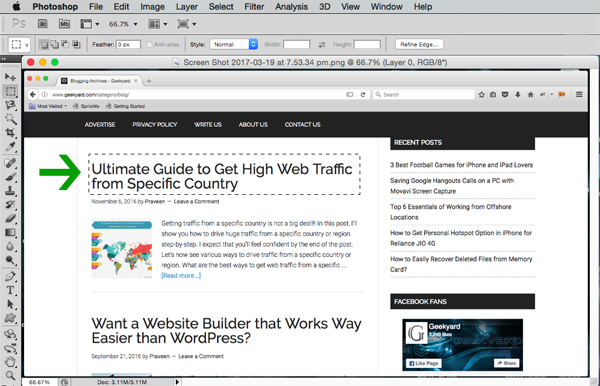Select the Zoom tool in toolbox
The height and width of the screenshot is (386, 600).
(x=10, y=375)
